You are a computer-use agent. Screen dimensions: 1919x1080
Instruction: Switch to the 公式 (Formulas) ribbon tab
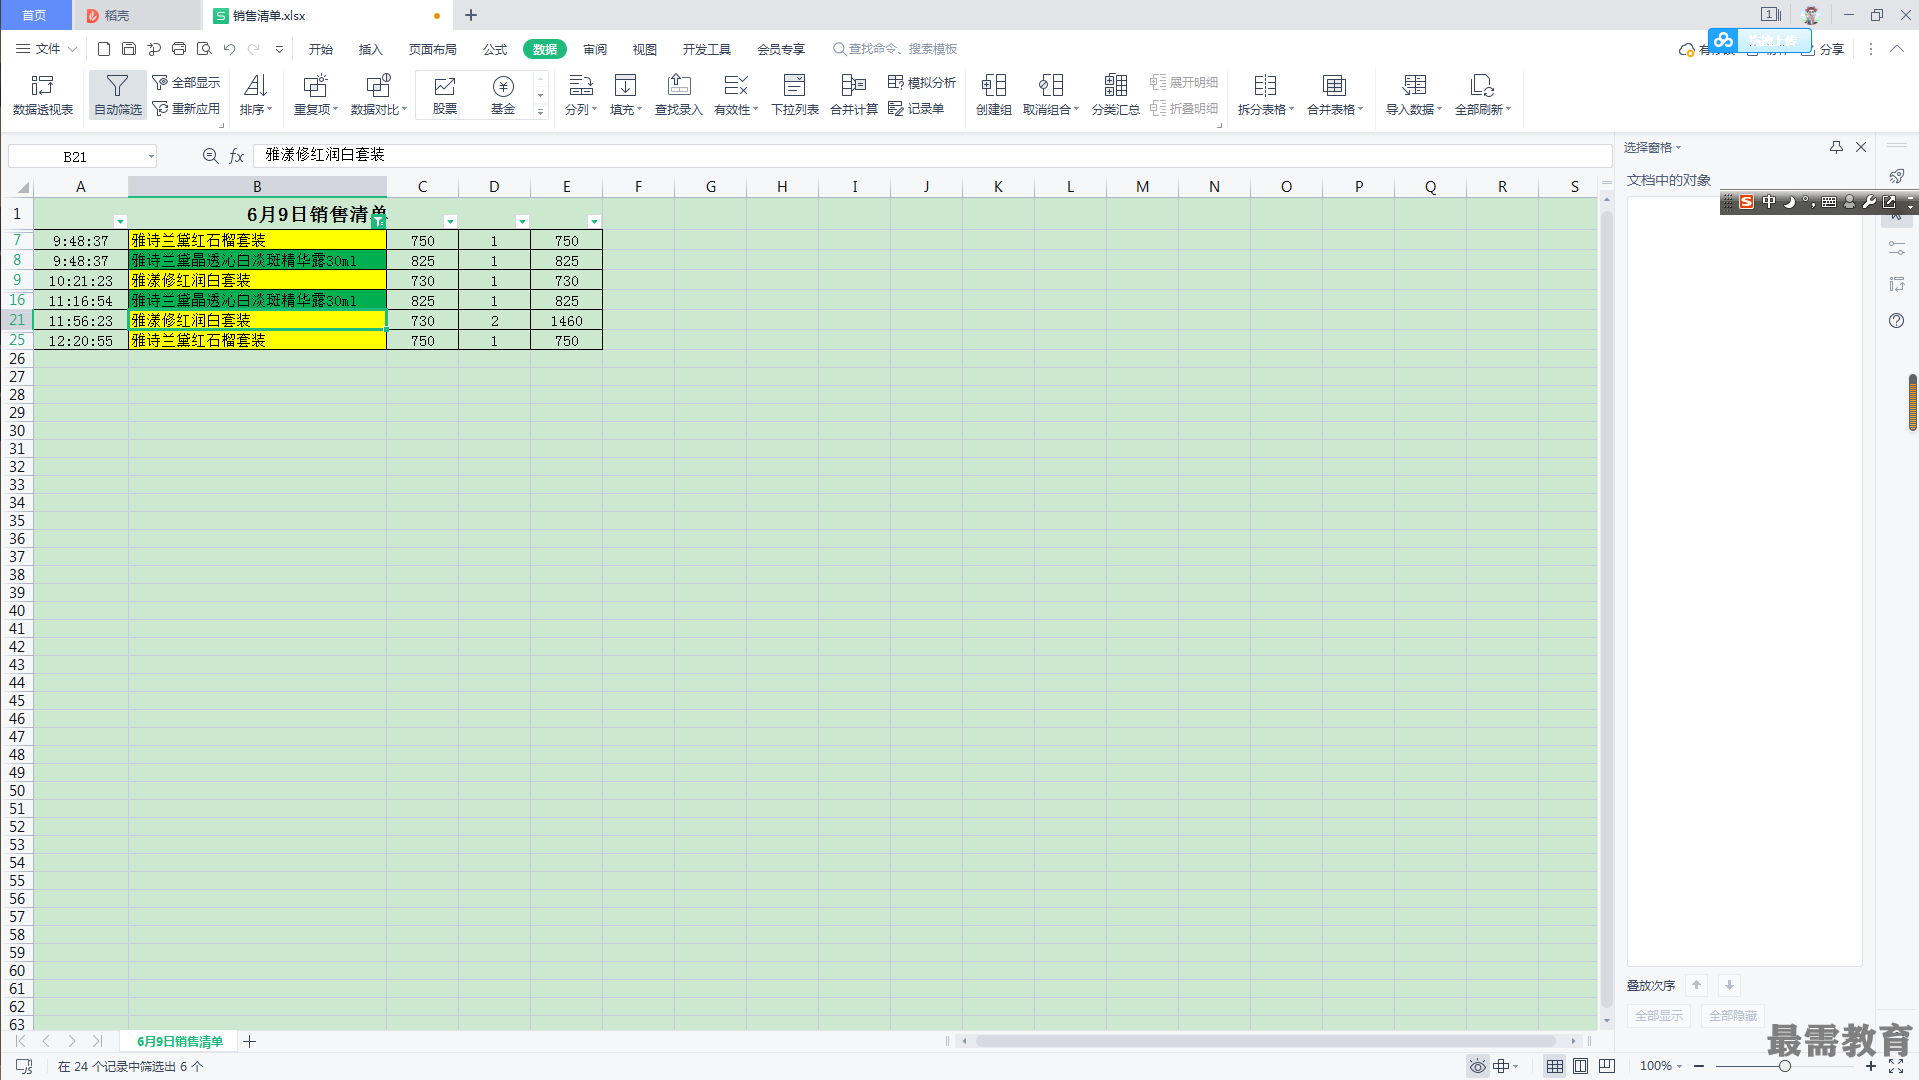pyautogui.click(x=495, y=49)
